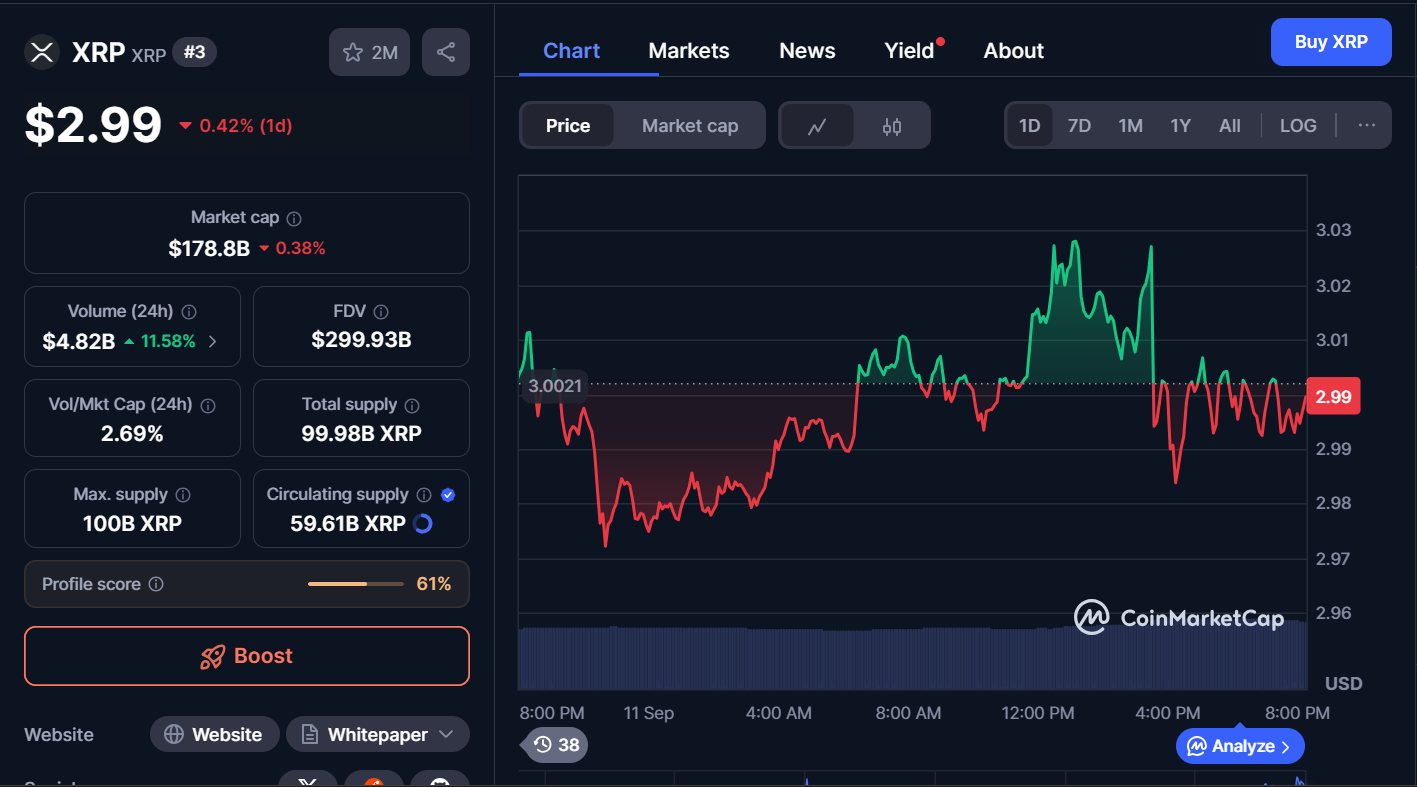The image size is (1417, 787).
Task: Expand Volume (24h) chevron arrow
Action: pos(212,341)
